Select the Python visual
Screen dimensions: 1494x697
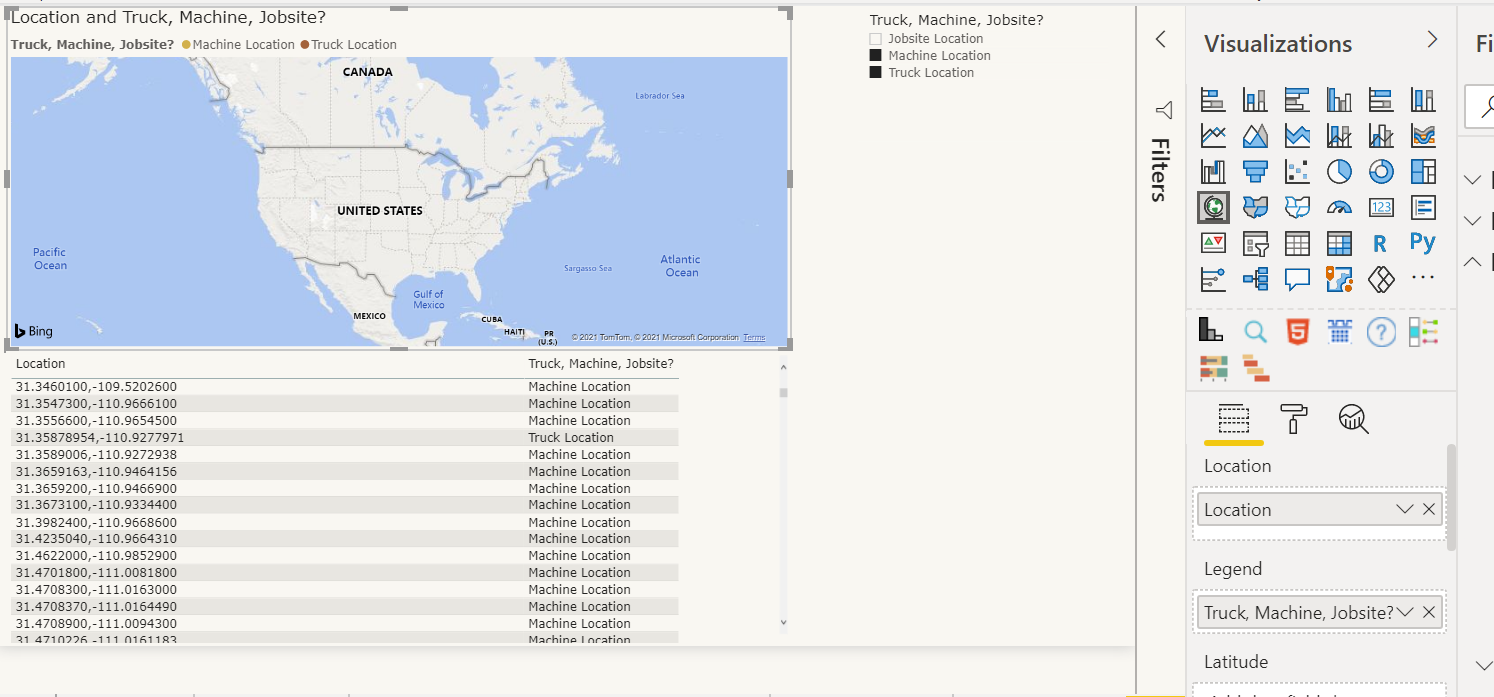pos(1423,243)
